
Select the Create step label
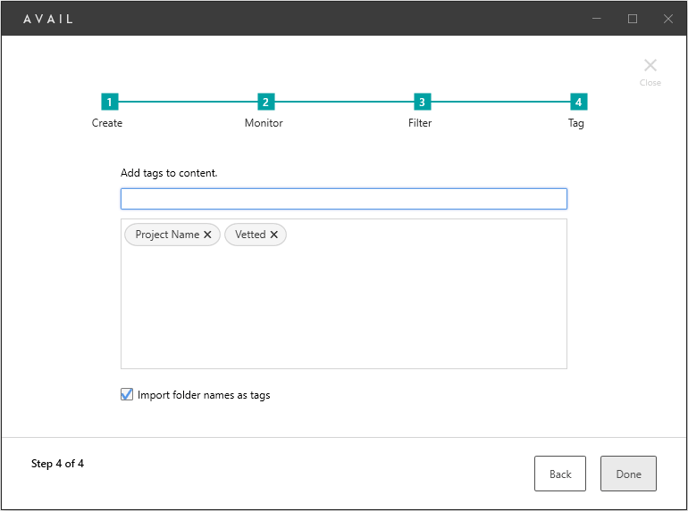pos(107,123)
